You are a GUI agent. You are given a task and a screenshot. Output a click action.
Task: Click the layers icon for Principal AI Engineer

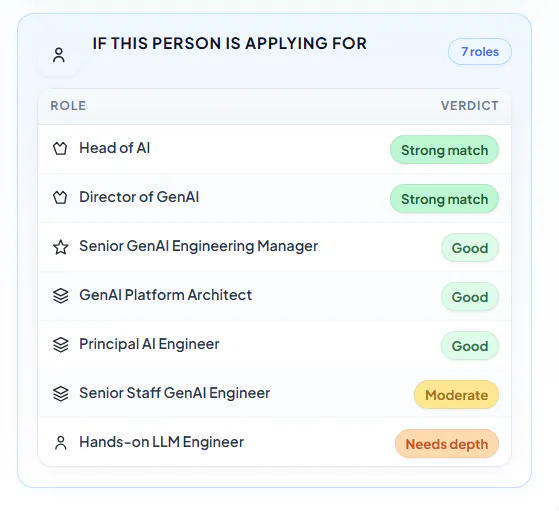(x=61, y=345)
